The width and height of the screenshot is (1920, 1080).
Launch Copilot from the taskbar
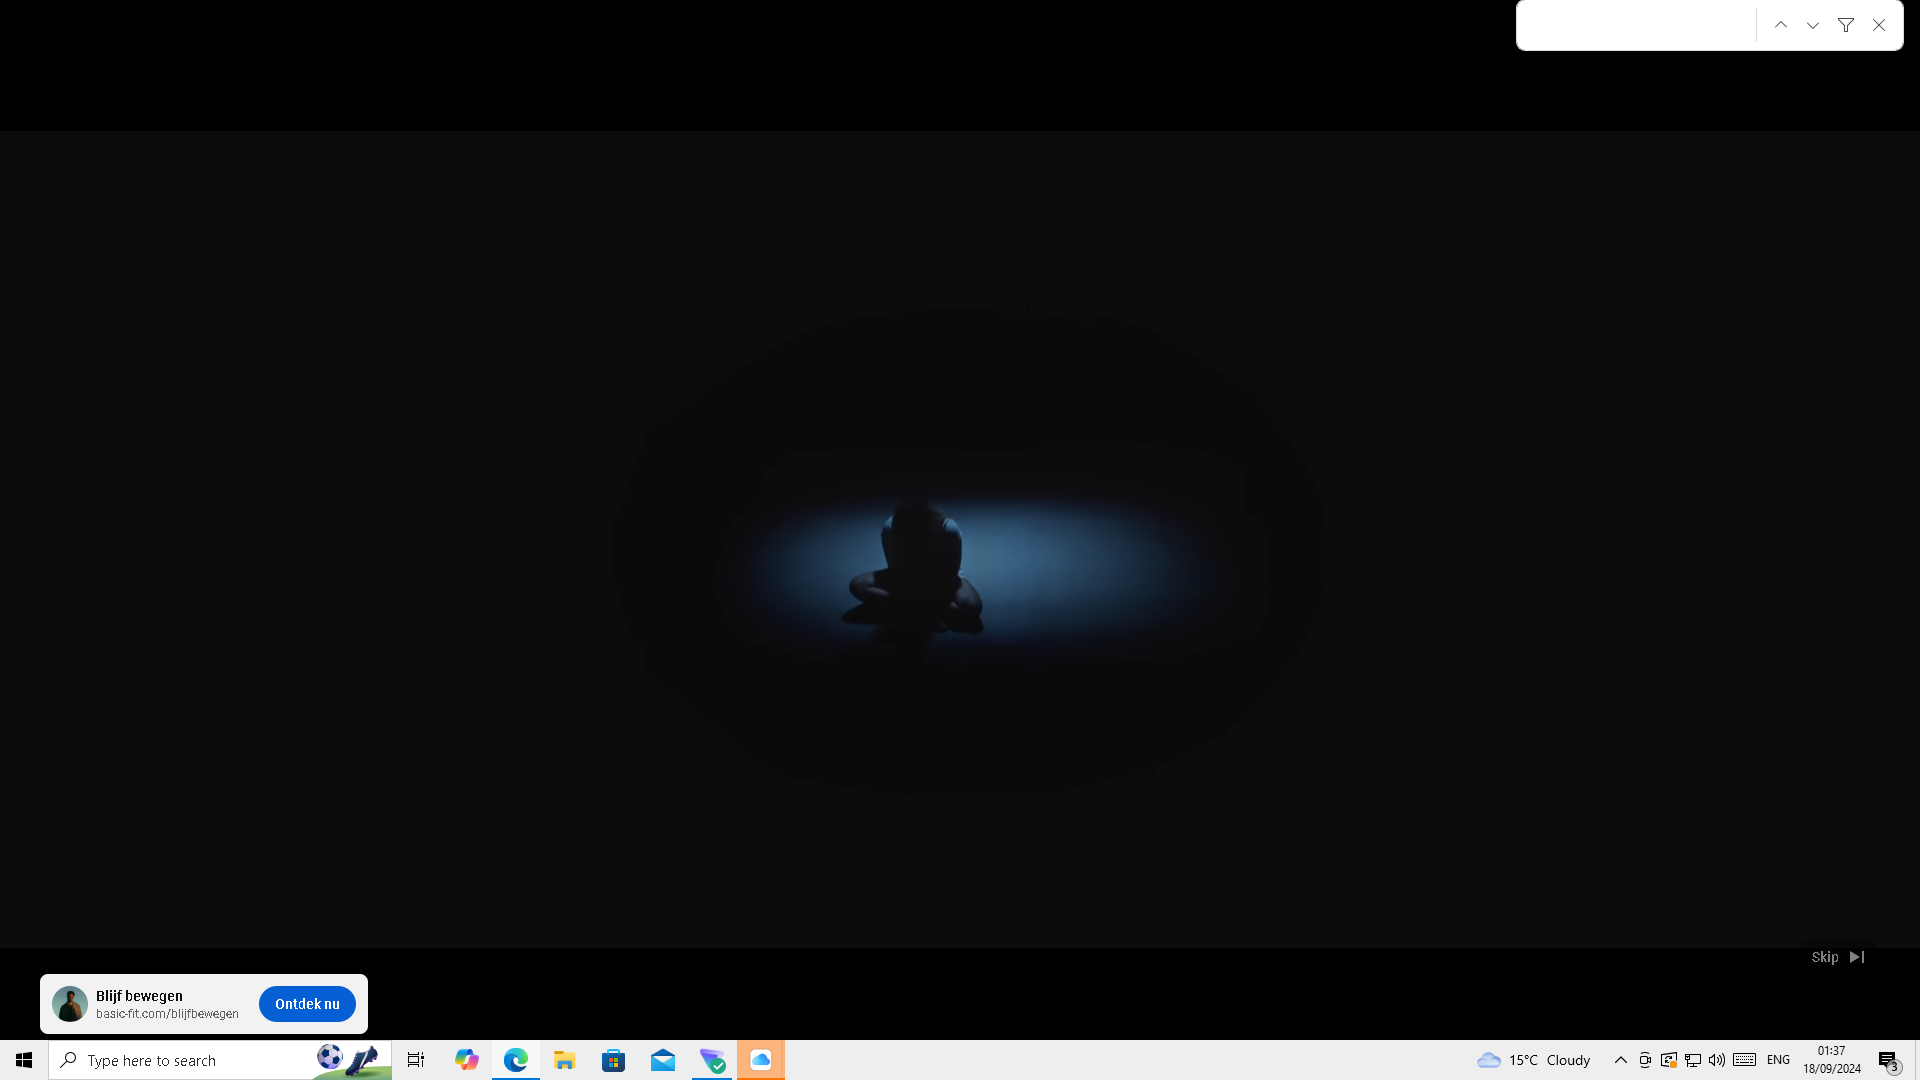tap(466, 1060)
